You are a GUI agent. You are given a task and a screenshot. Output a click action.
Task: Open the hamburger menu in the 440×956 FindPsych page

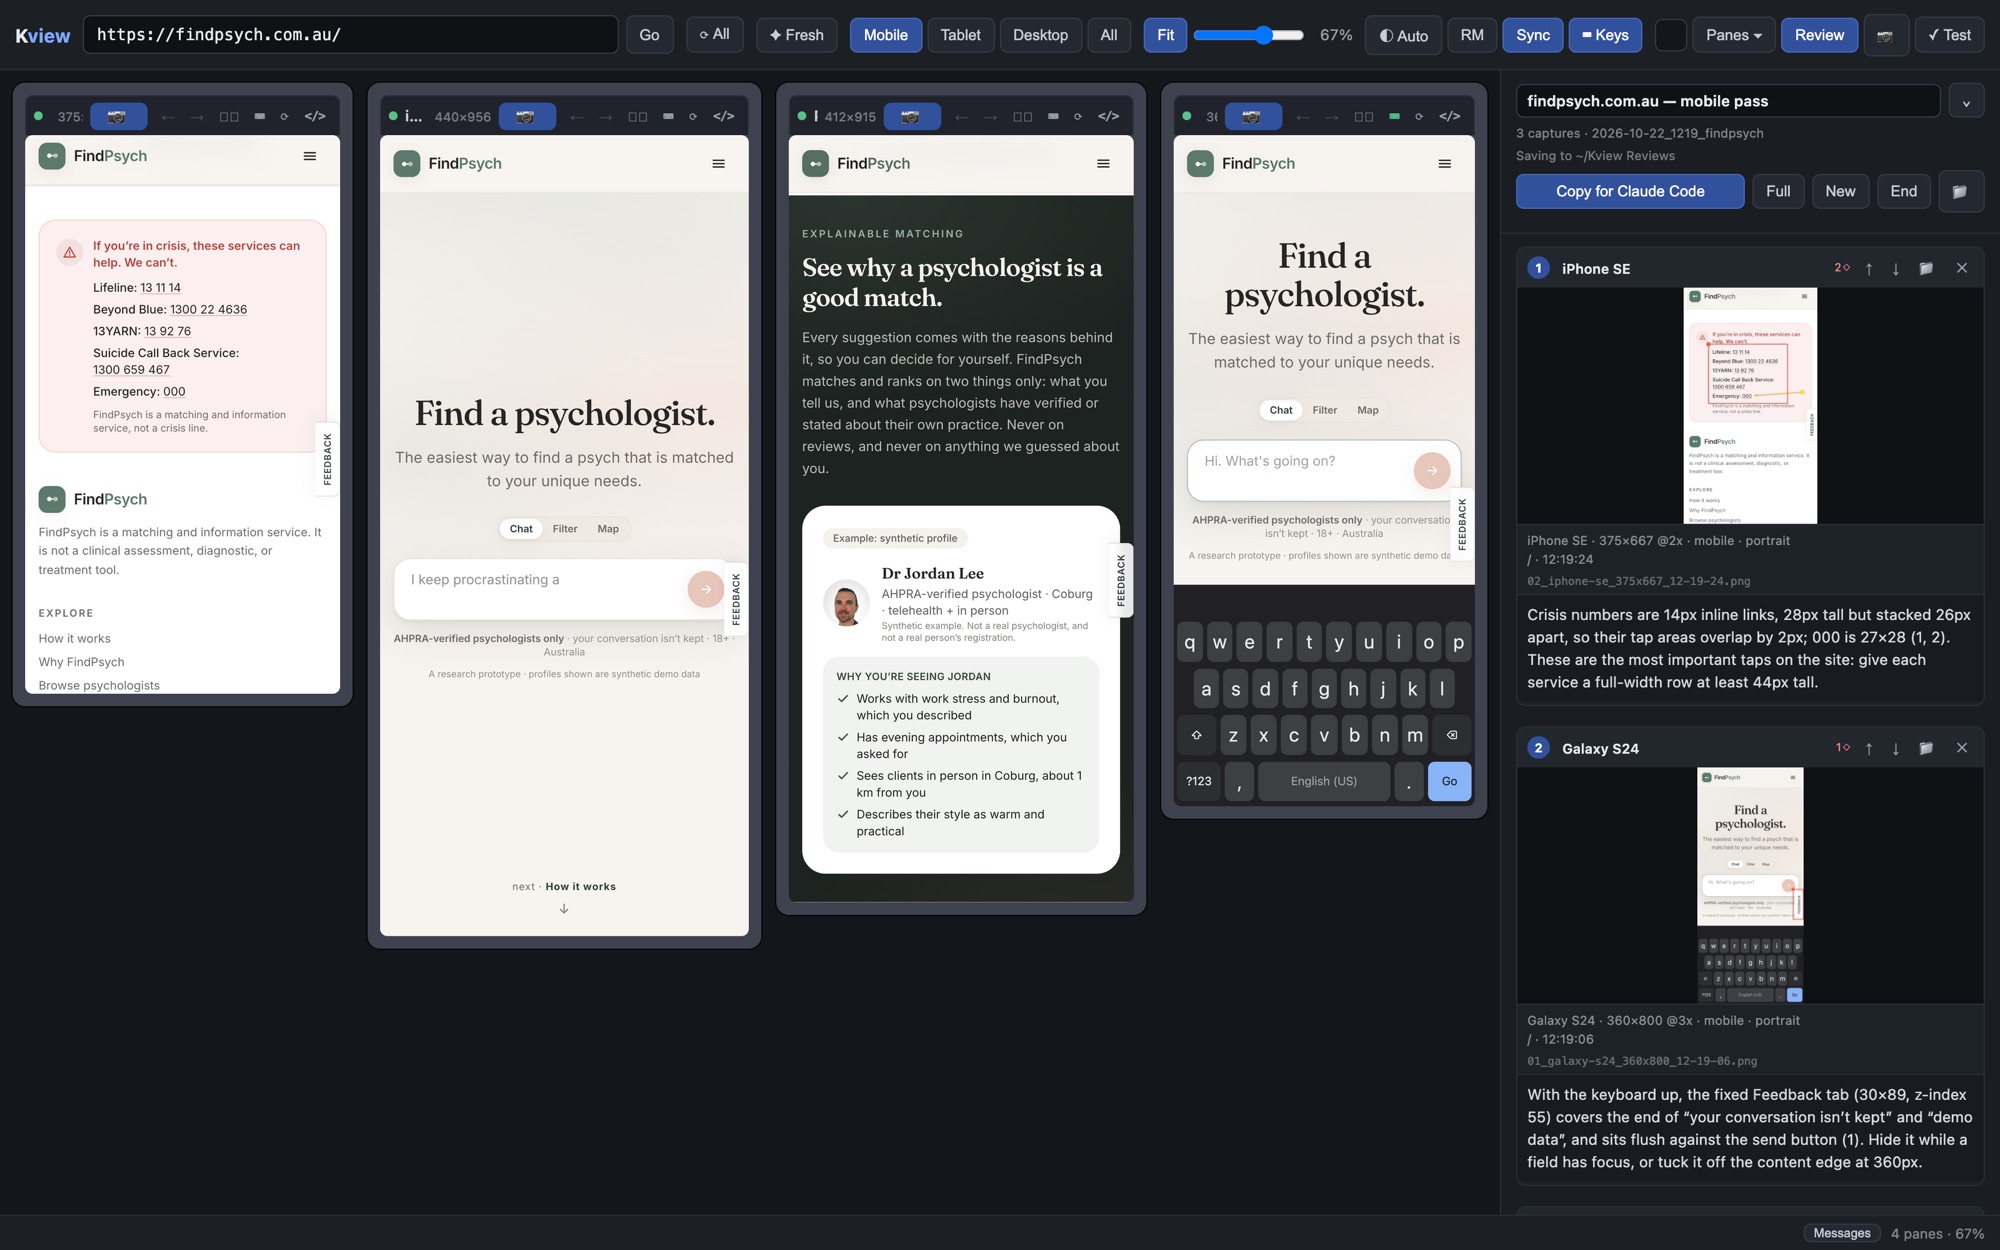pyautogui.click(x=718, y=164)
